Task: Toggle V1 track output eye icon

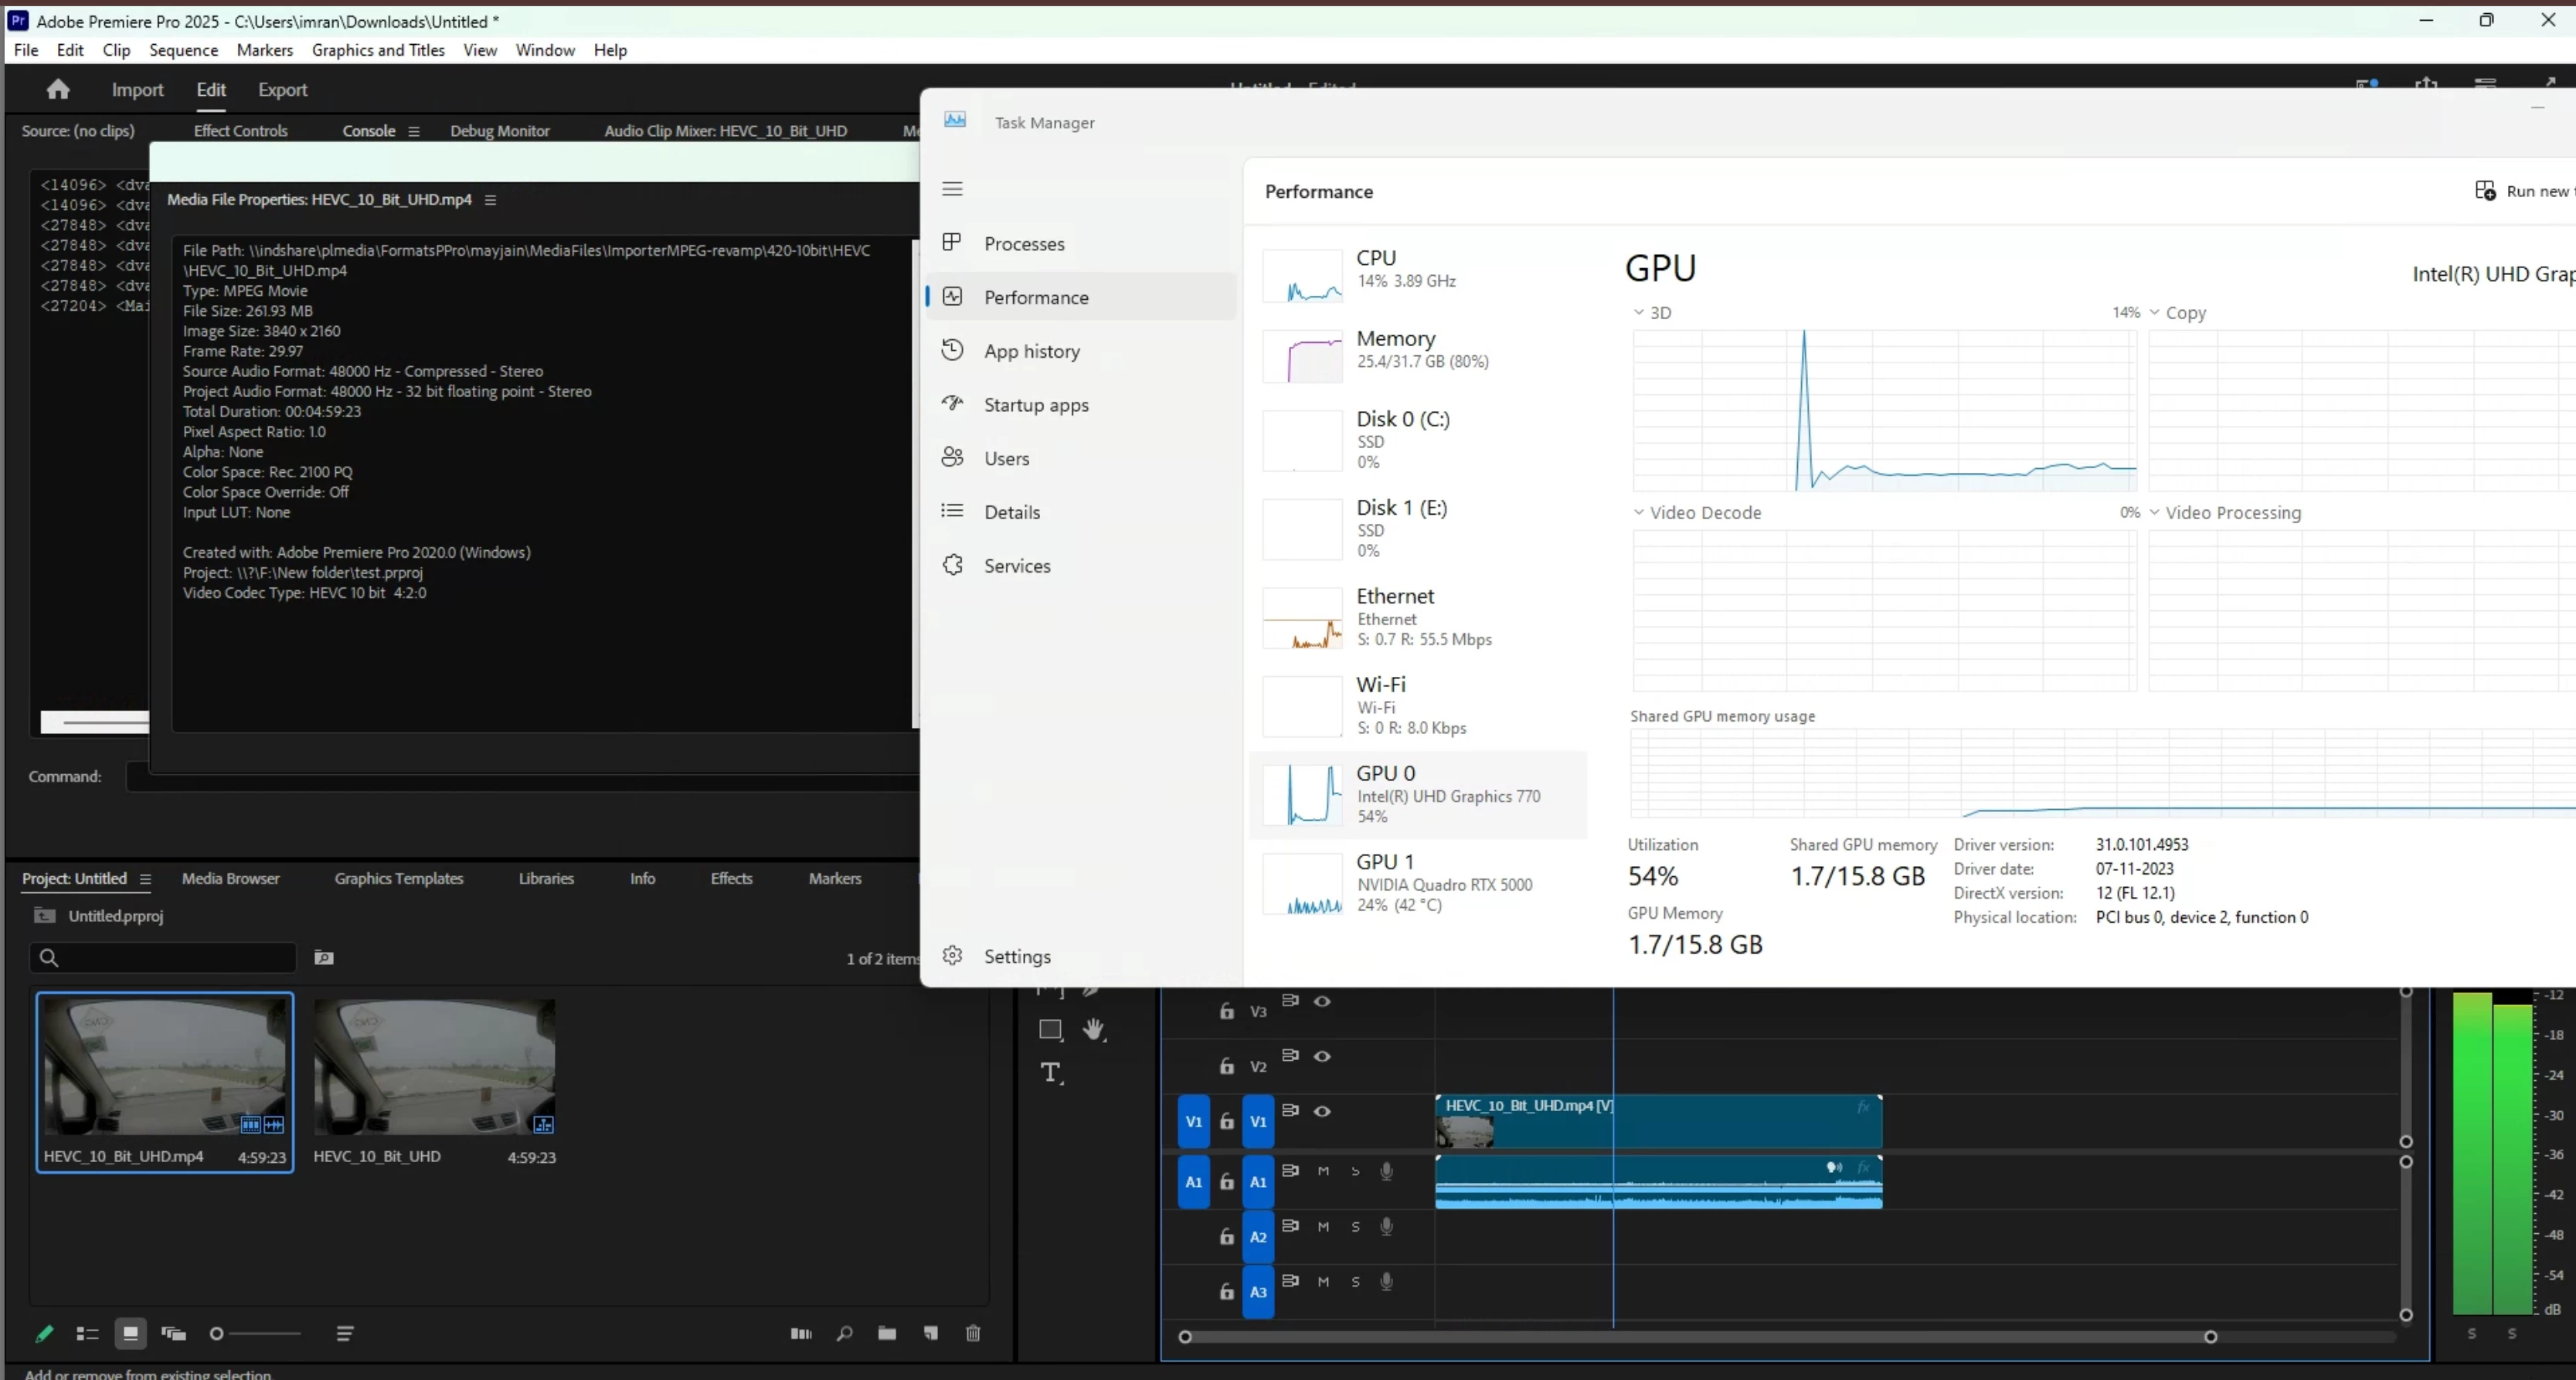Action: (1322, 1111)
